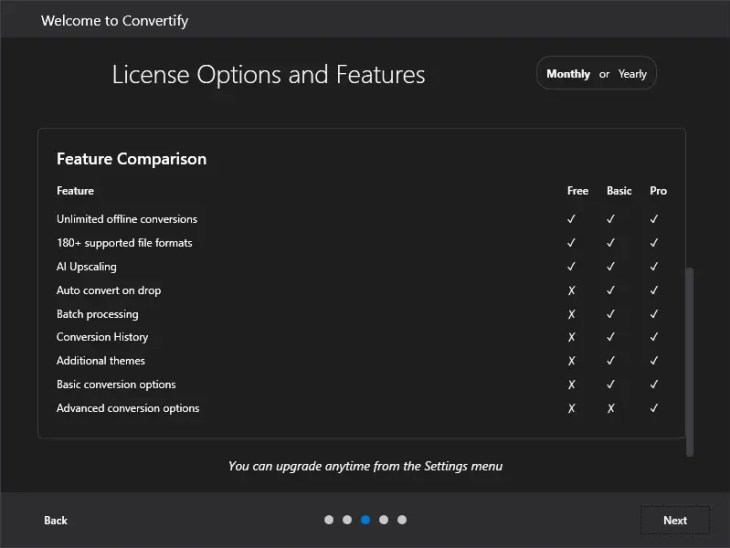Click Free X mark for Conversion History
Screen dimensions: 730x548
click(571, 337)
